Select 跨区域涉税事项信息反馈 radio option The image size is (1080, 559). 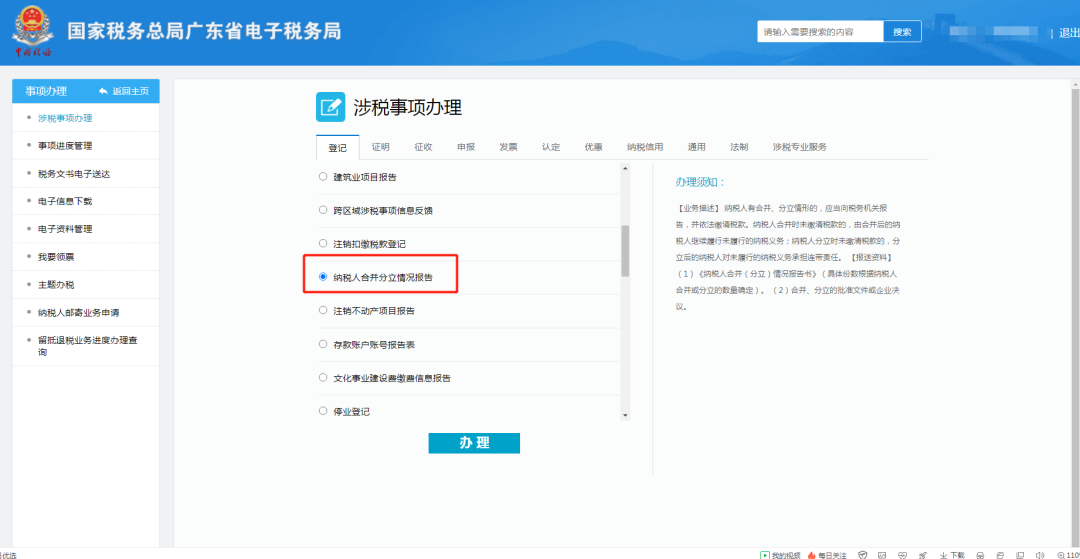coord(323,210)
